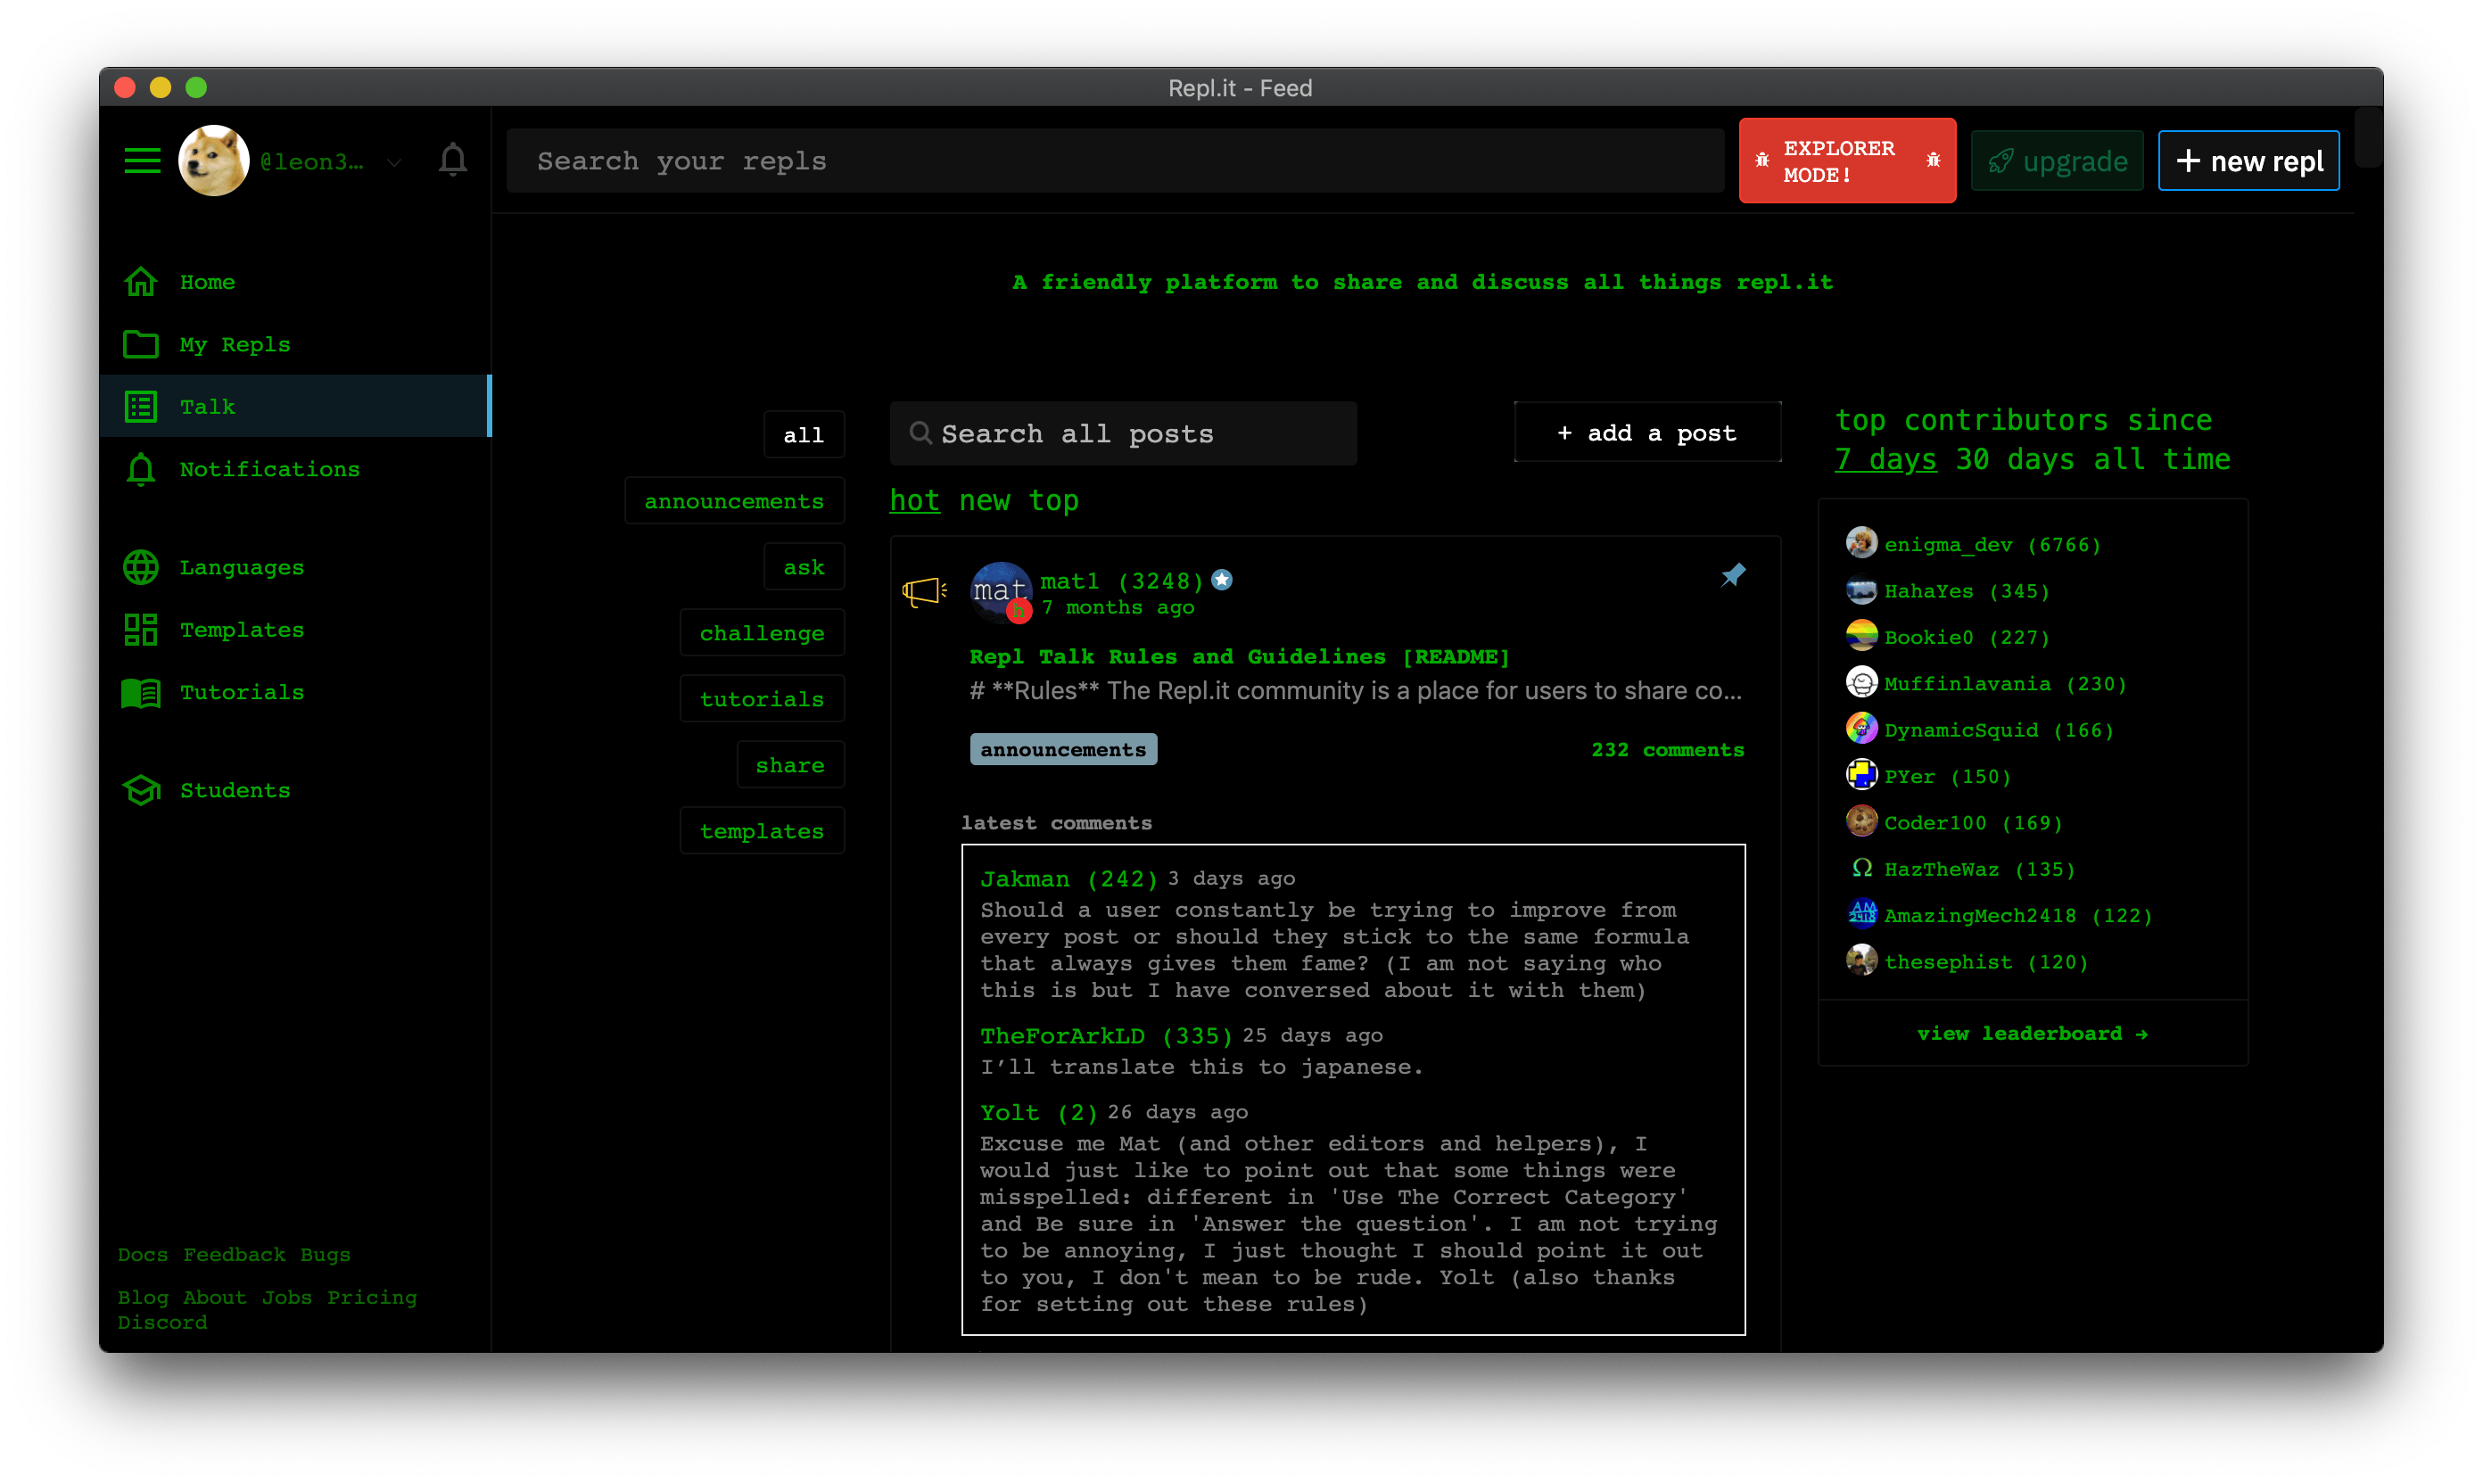The height and width of the screenshot is (1484, 2483).
Task: Open the notification bell in header
Action: [x=453, y=160]
